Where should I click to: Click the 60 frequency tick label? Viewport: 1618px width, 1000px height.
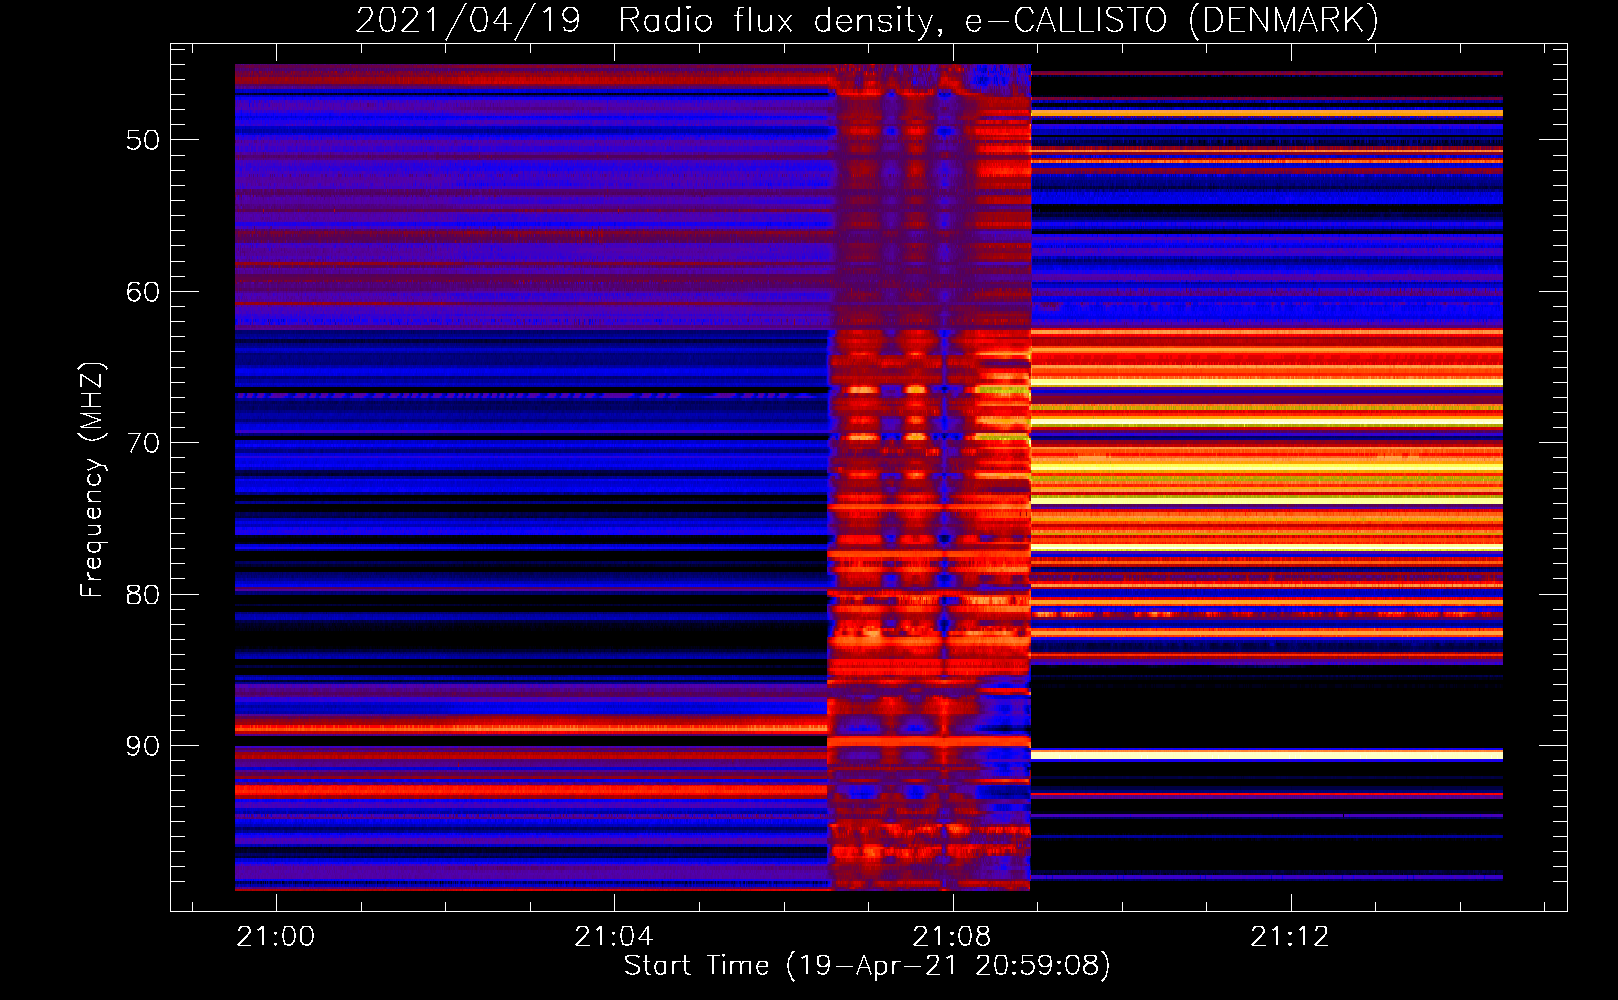click(143, 292)
